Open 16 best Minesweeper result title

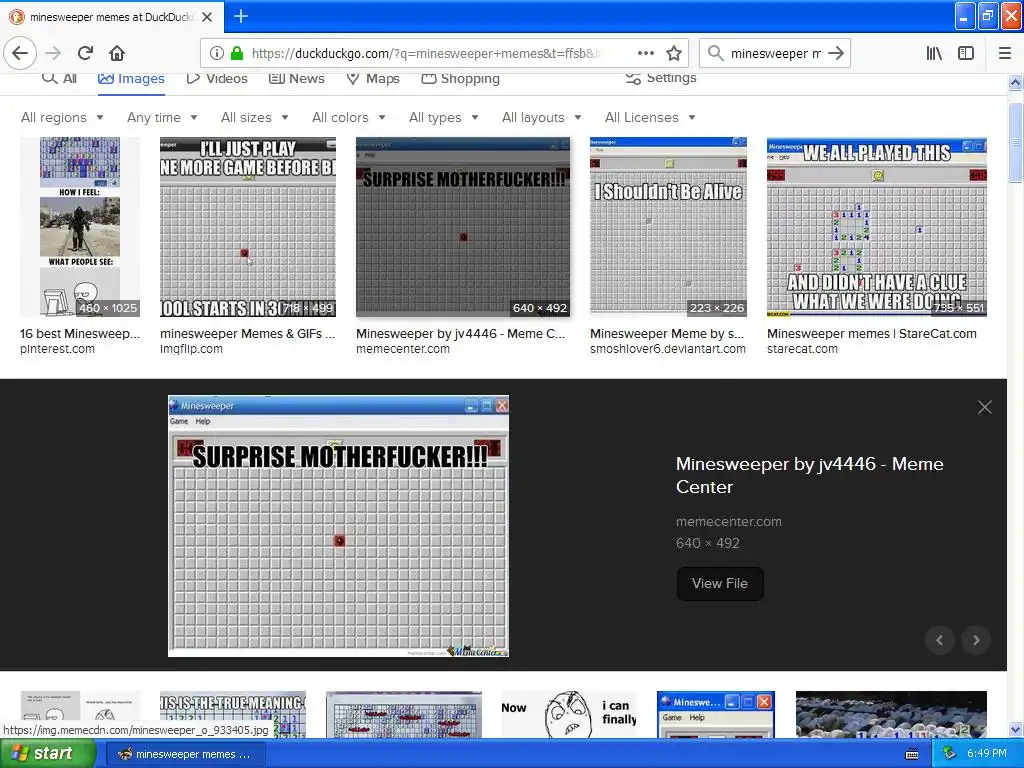80,334
